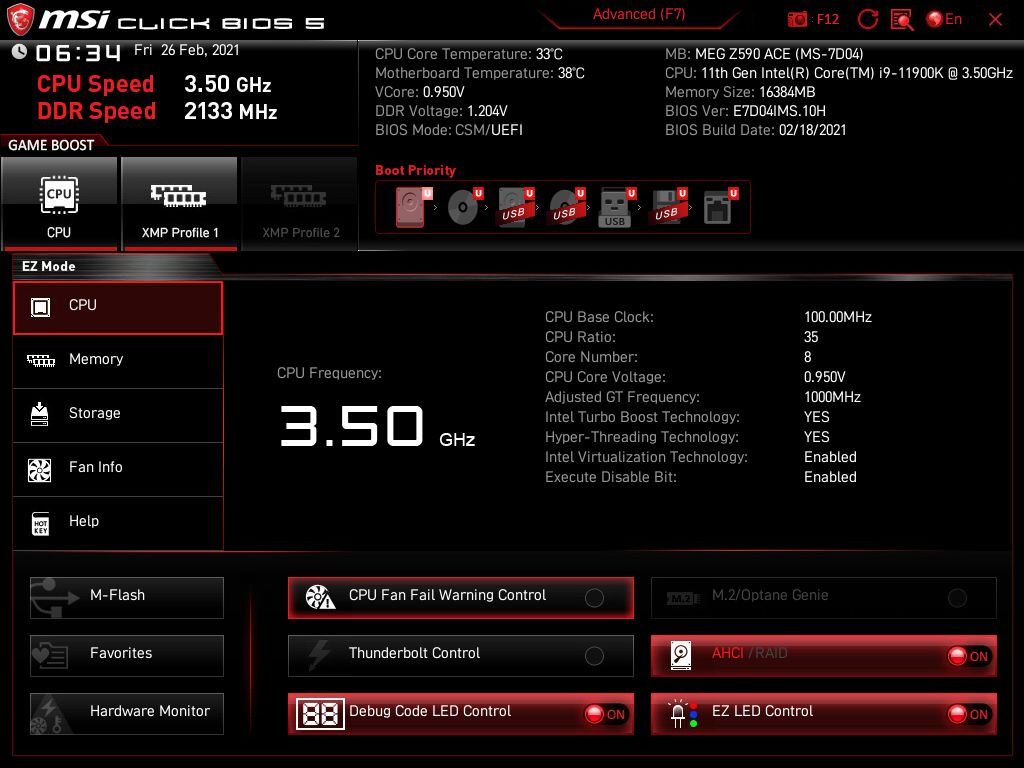1024x768 pixels.
Task: Click the date Fri 26 Feb, 2021
Action: point(187,50)
